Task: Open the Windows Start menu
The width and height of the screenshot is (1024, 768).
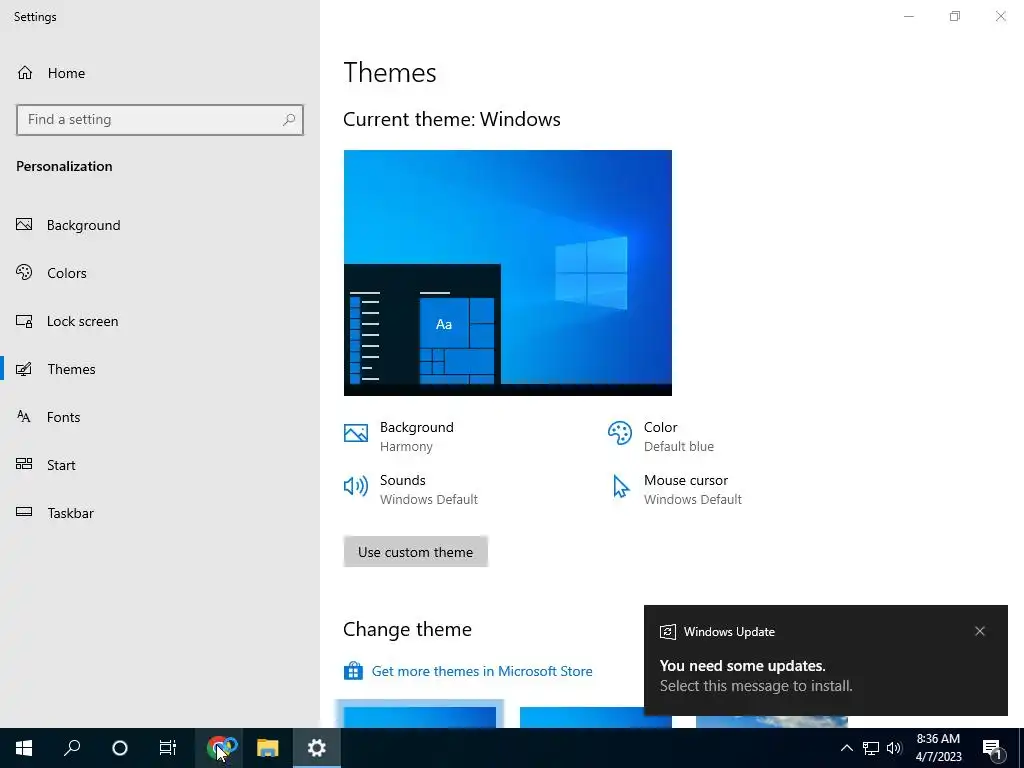Action: (x=24, y=748)
